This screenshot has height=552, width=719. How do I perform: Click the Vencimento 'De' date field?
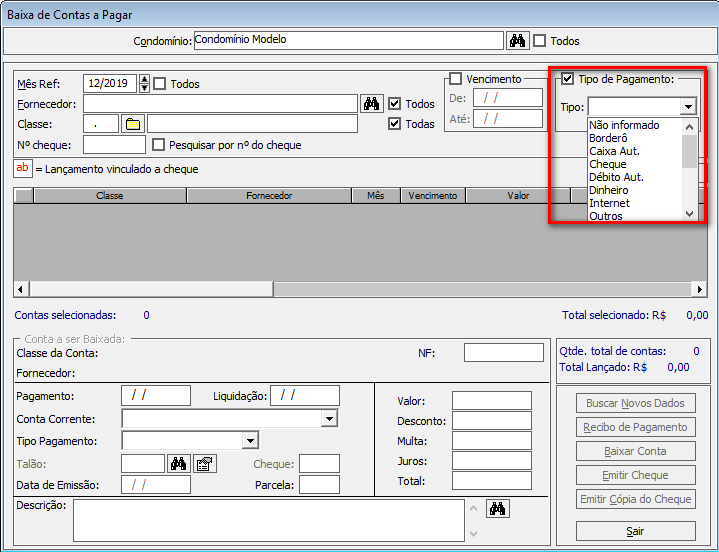(x=508, y=98)
